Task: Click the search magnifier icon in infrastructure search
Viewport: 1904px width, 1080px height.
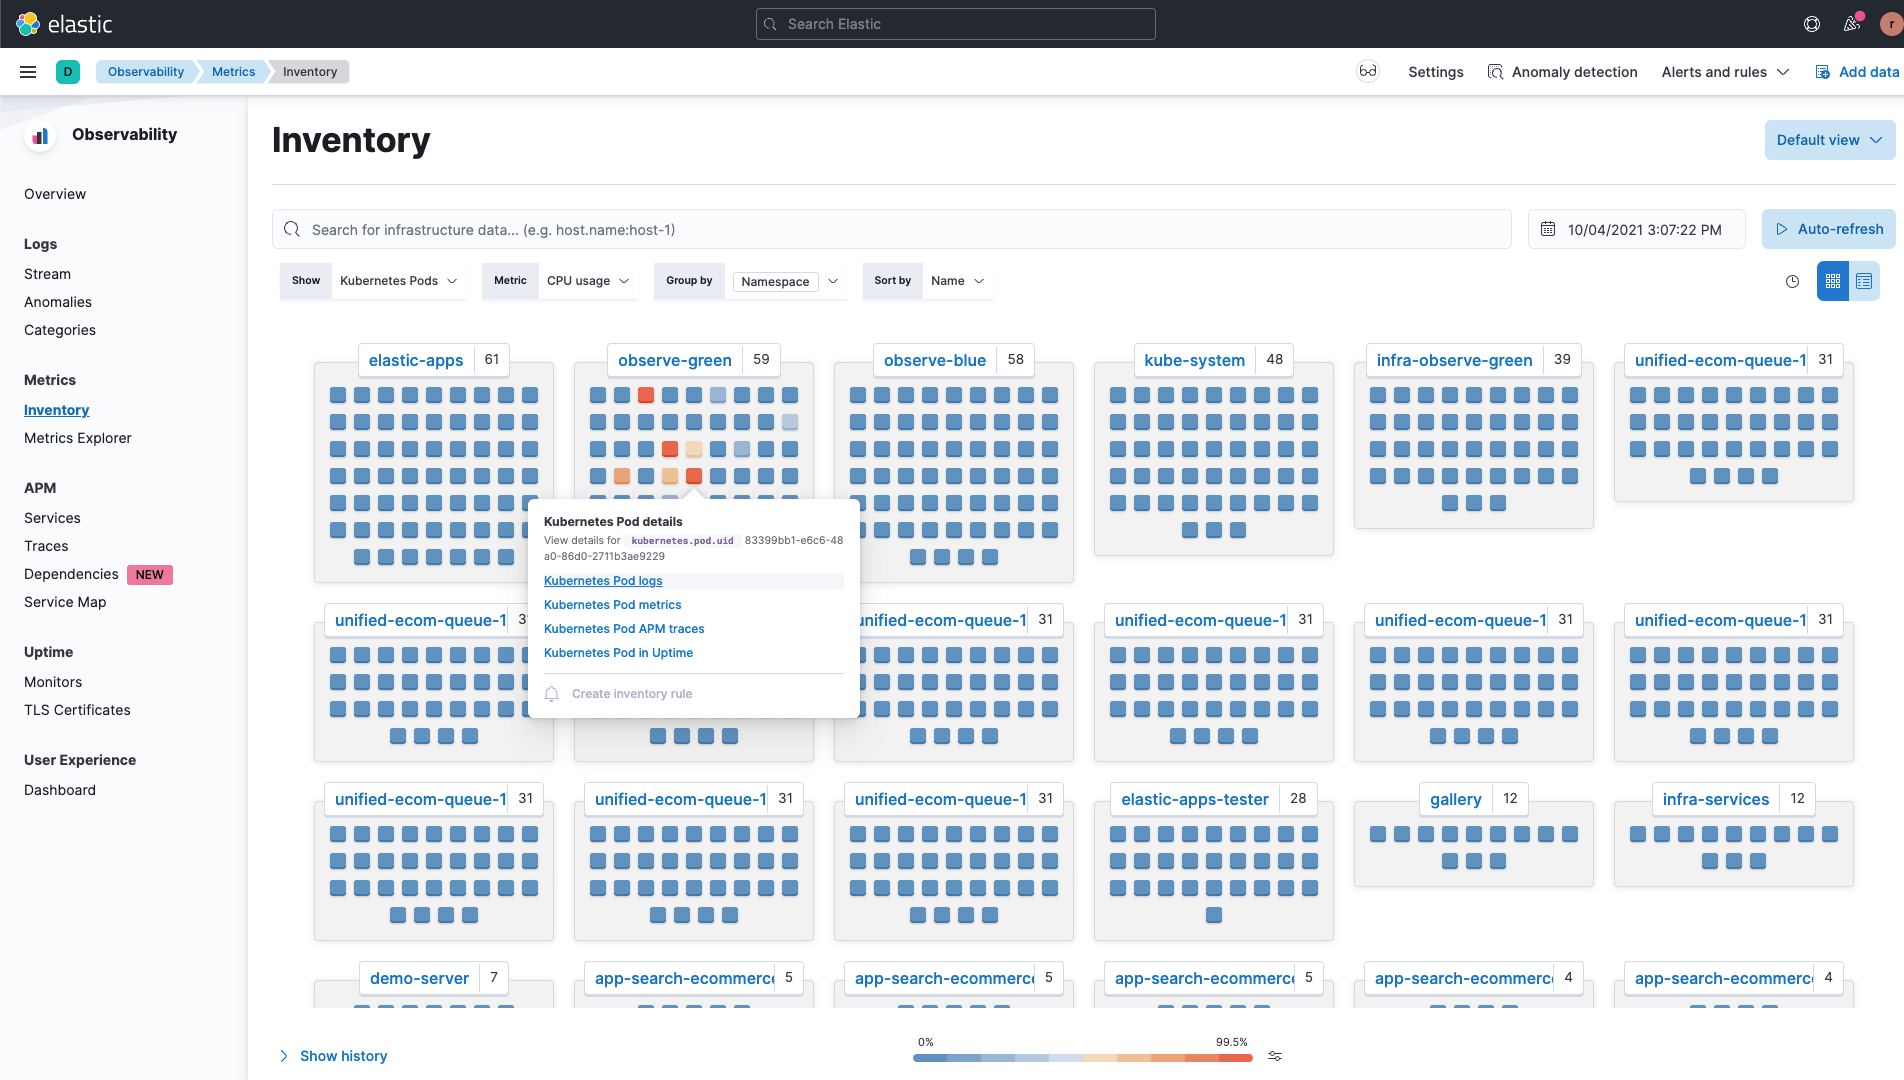Action: coord(292,229)
